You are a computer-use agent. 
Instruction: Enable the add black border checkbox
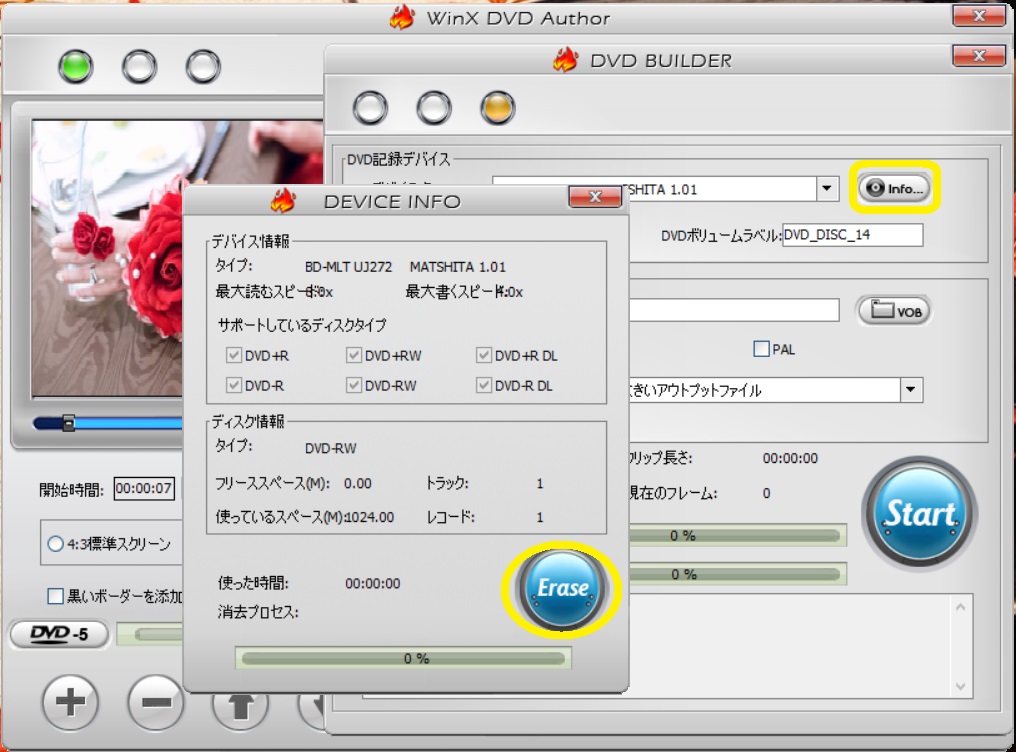coord(56,596)
